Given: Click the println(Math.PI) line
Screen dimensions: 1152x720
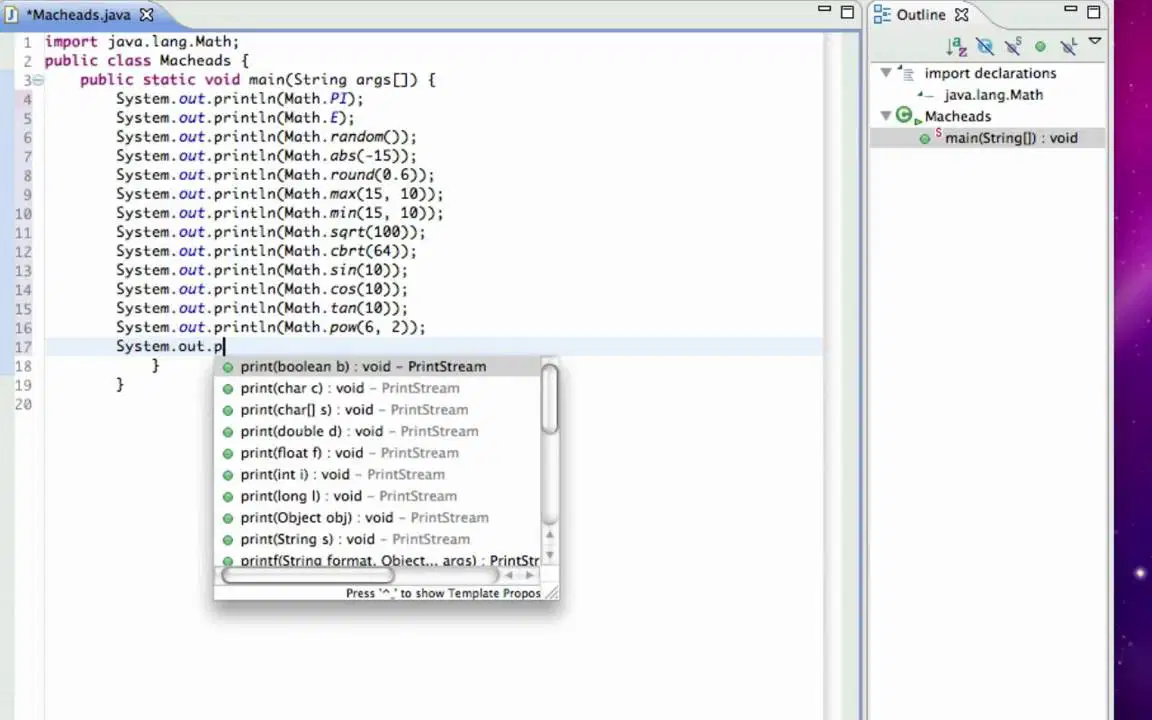Looking at the screenshot, I should 240,99.
